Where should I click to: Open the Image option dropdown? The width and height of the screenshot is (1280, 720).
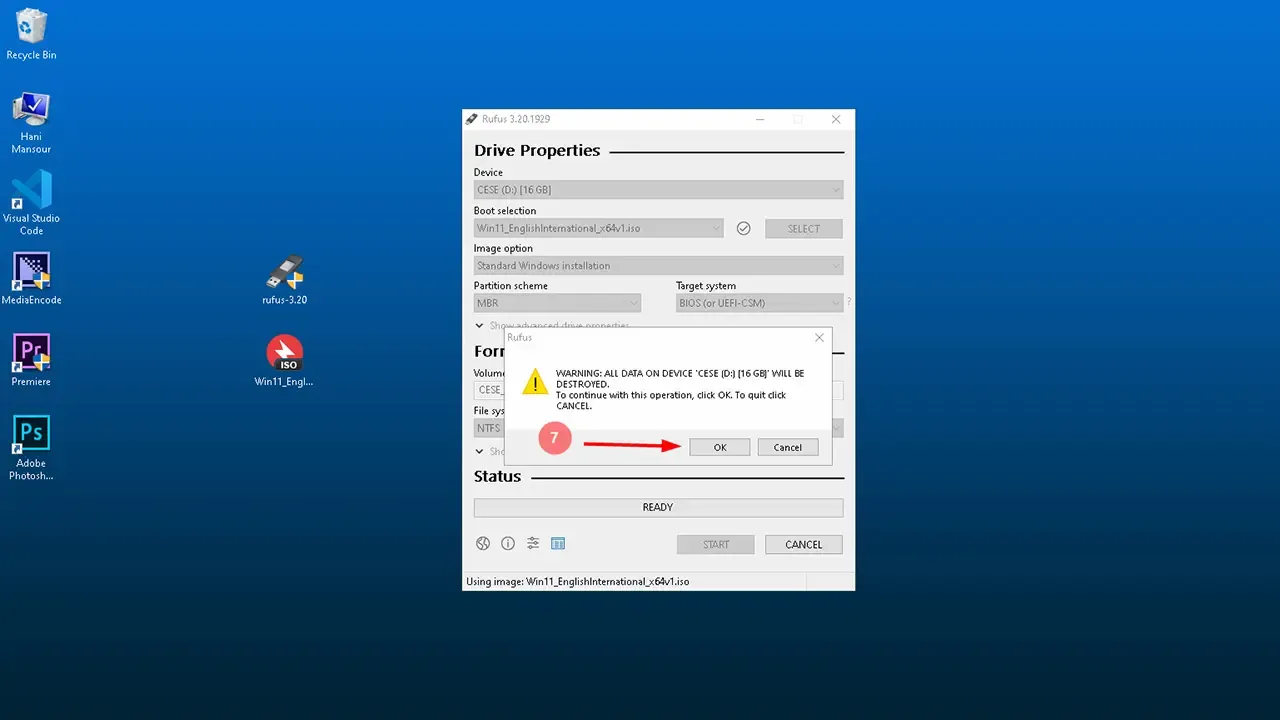(x=658, y=266)
